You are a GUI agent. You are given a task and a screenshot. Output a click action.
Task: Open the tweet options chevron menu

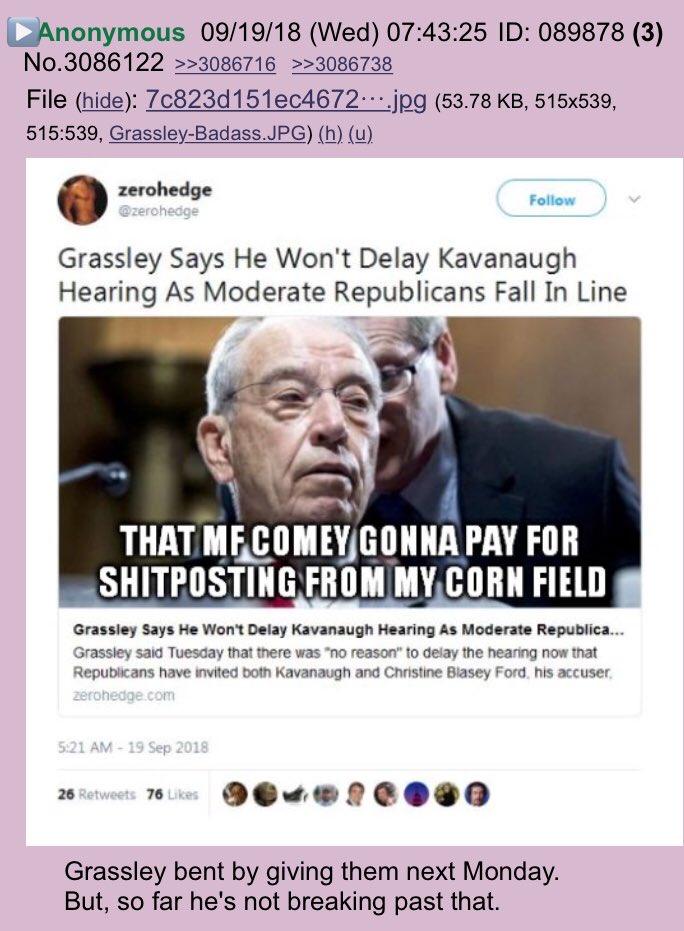click(634, 200)
